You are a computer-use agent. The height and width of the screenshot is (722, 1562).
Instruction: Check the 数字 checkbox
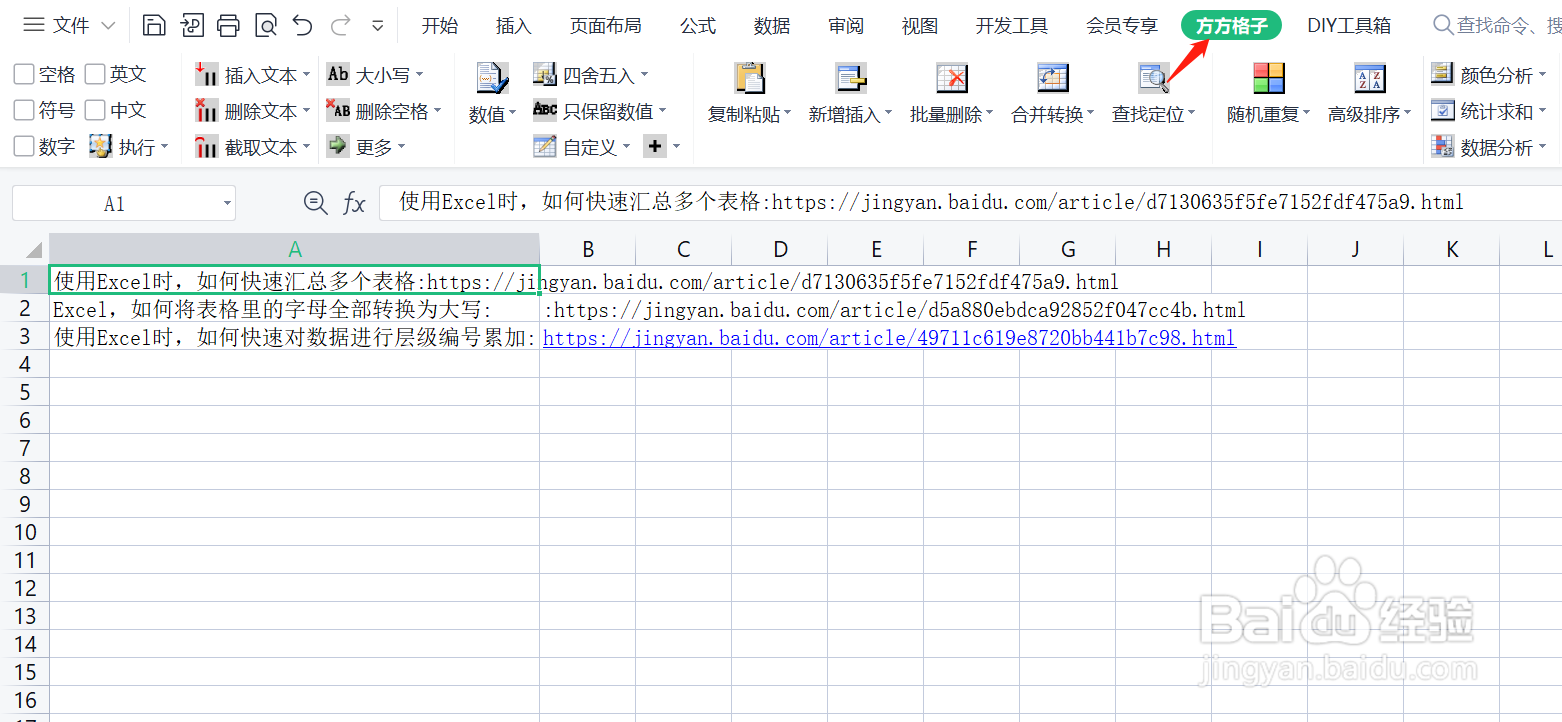click(24, 146)
